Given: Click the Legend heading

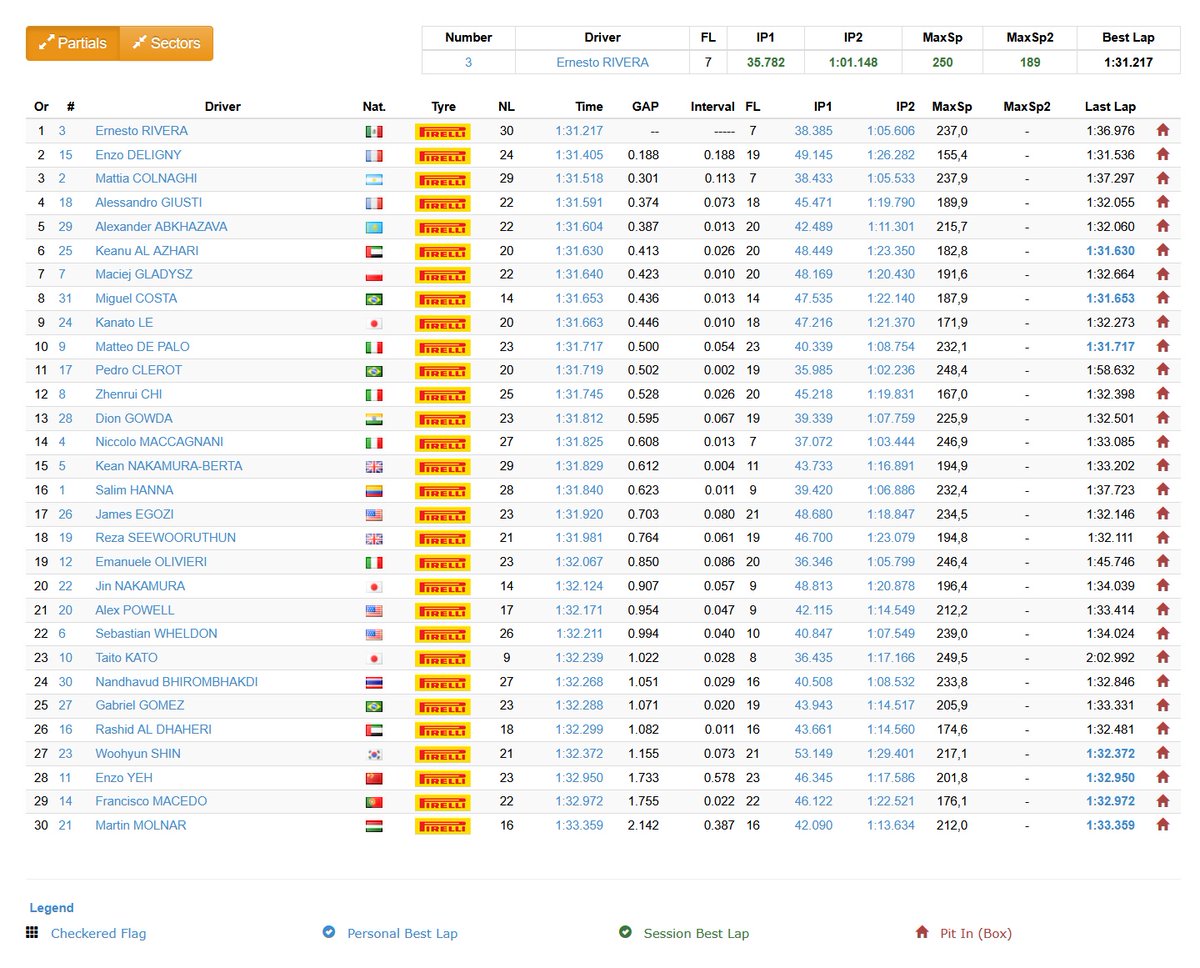Looking at the screenshot, I should (x=52, y=908).
